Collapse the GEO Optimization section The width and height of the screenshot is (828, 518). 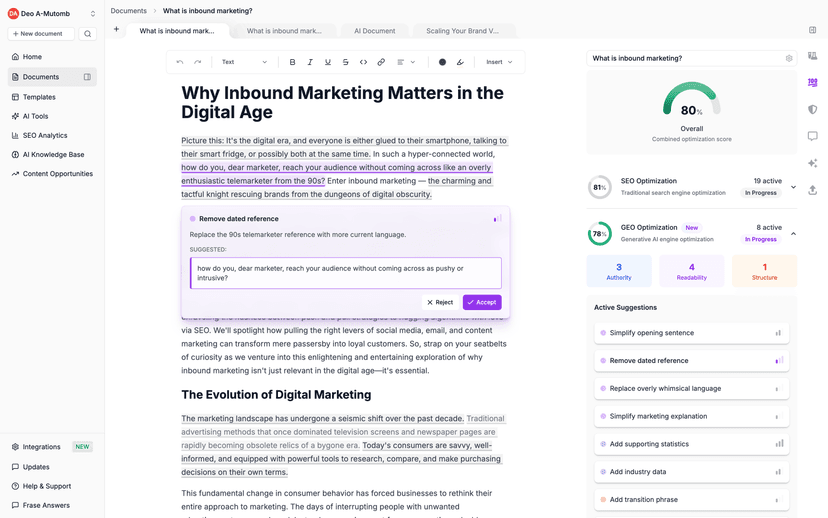(793, 234)
